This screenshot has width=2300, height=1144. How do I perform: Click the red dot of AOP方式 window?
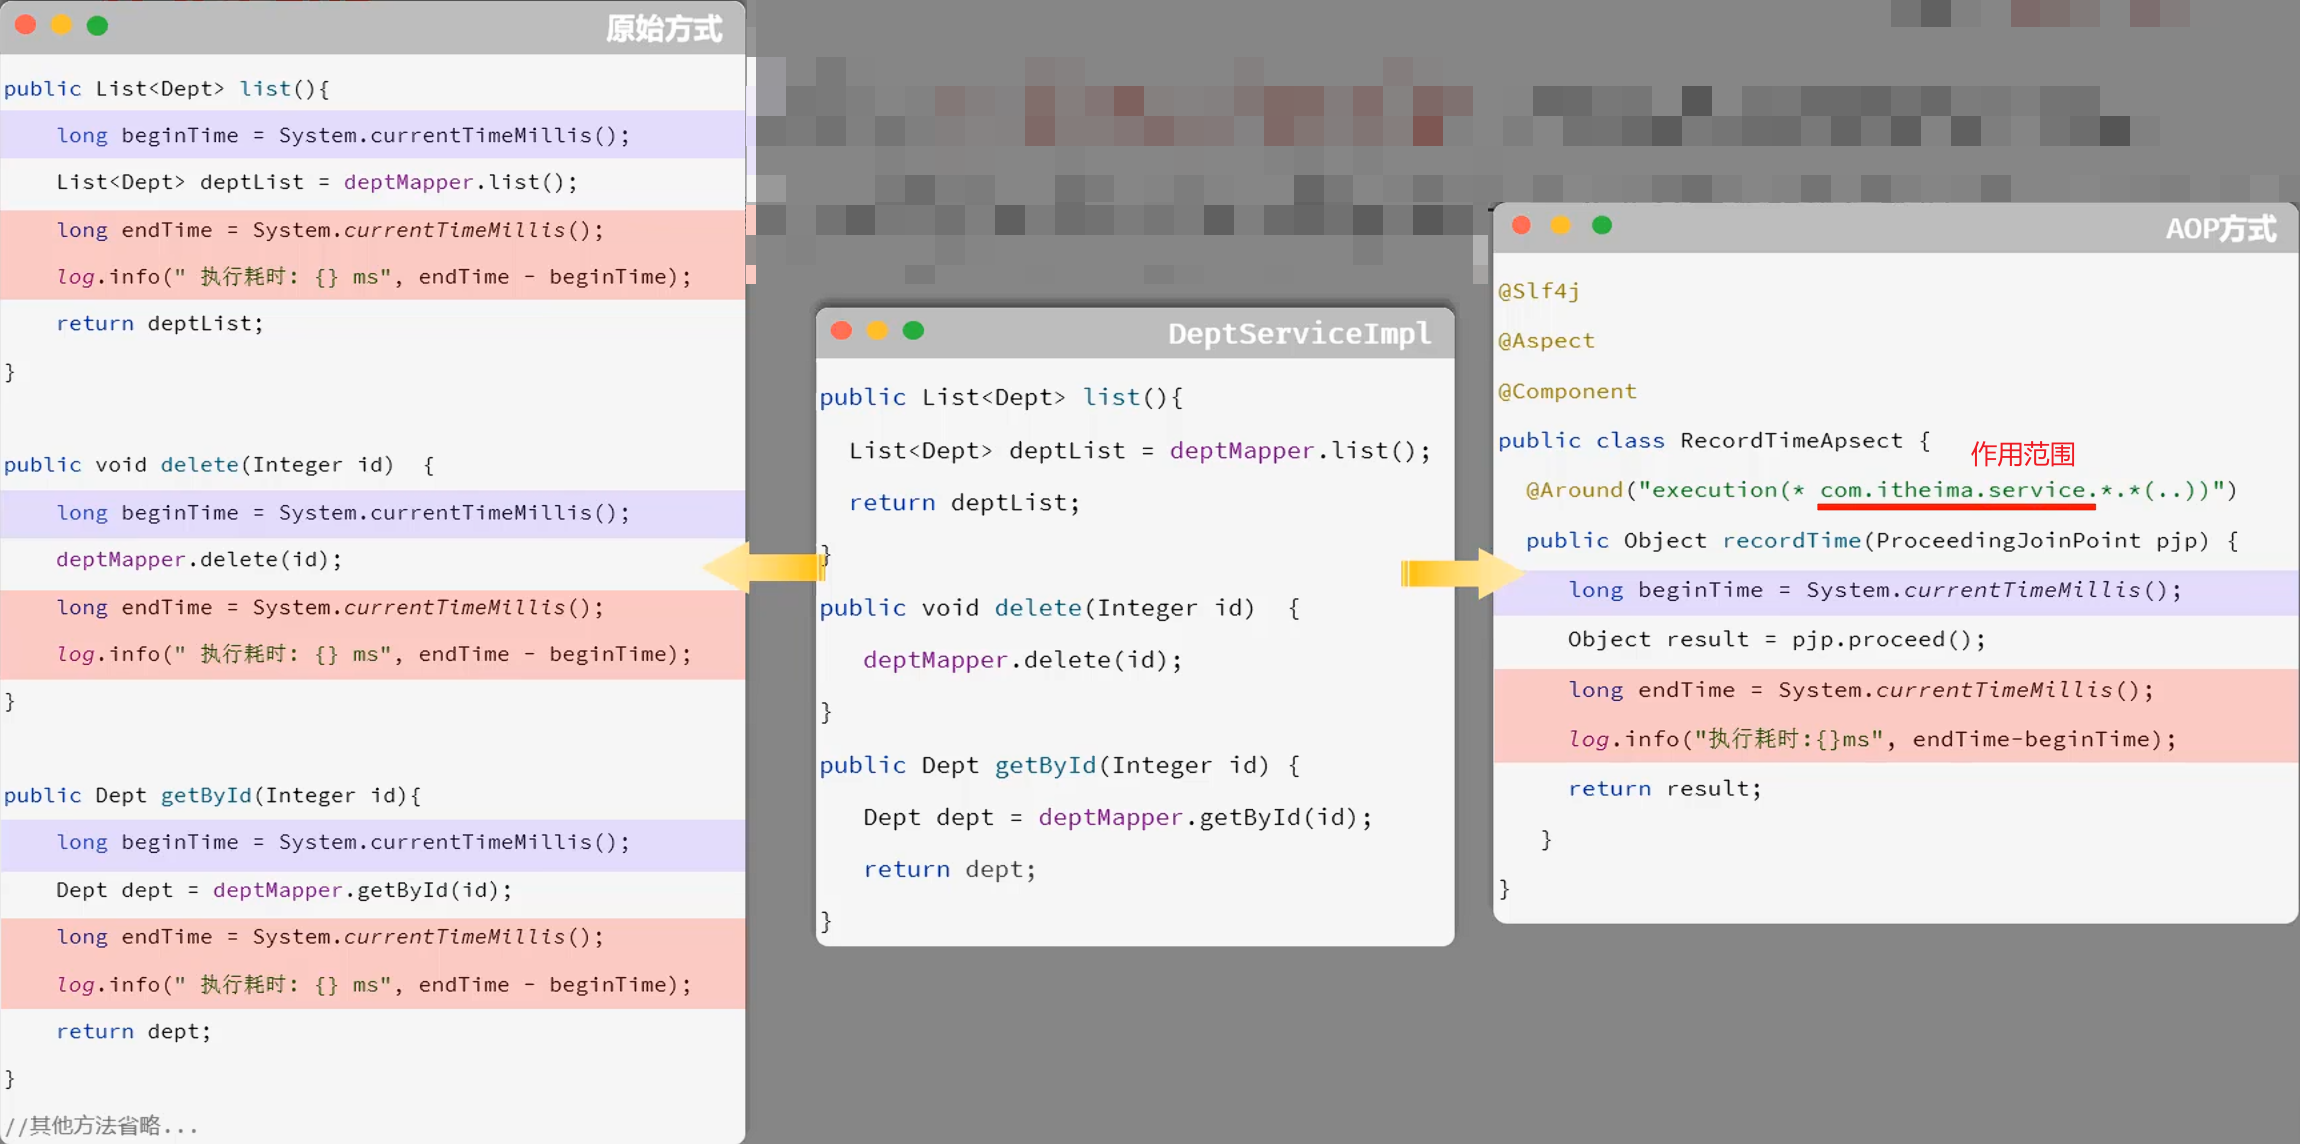1521,225
